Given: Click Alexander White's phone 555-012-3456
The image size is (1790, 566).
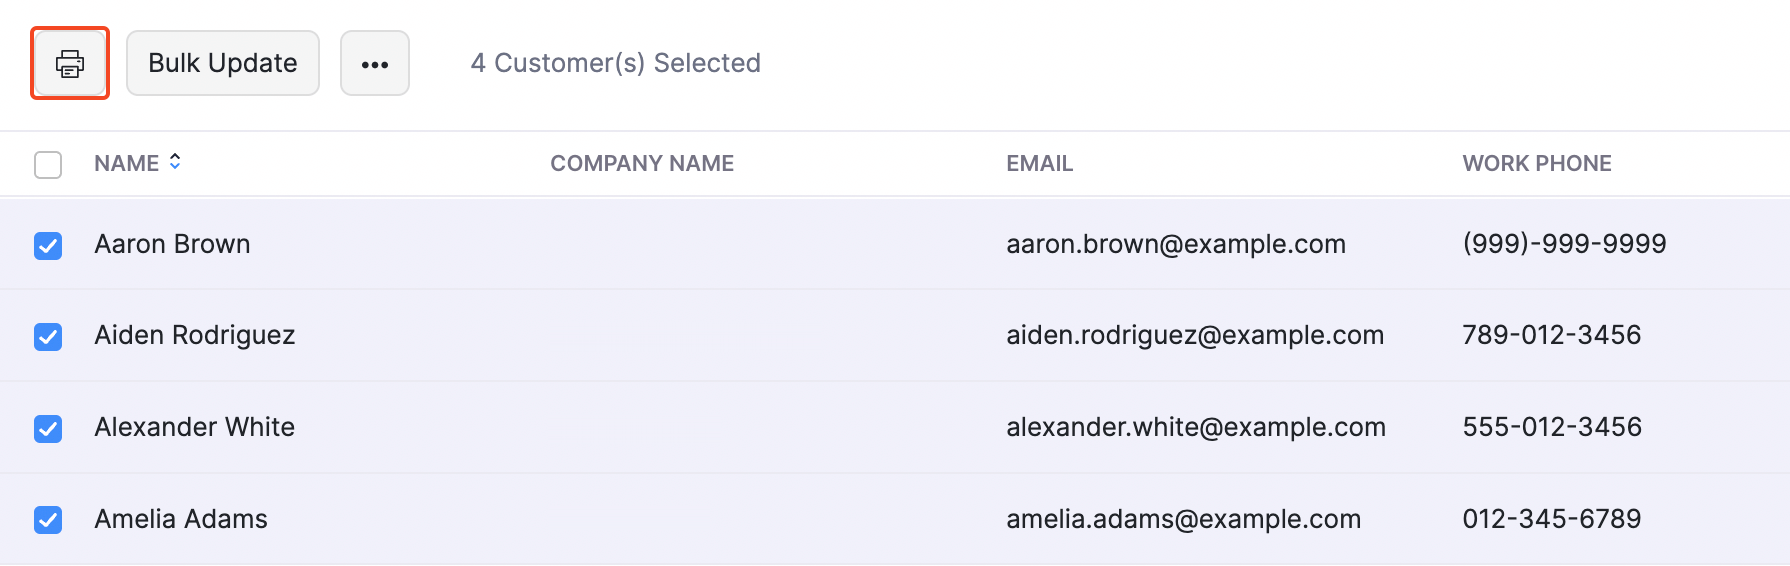Looking at the screenshot, I should tap(1552, 427).
